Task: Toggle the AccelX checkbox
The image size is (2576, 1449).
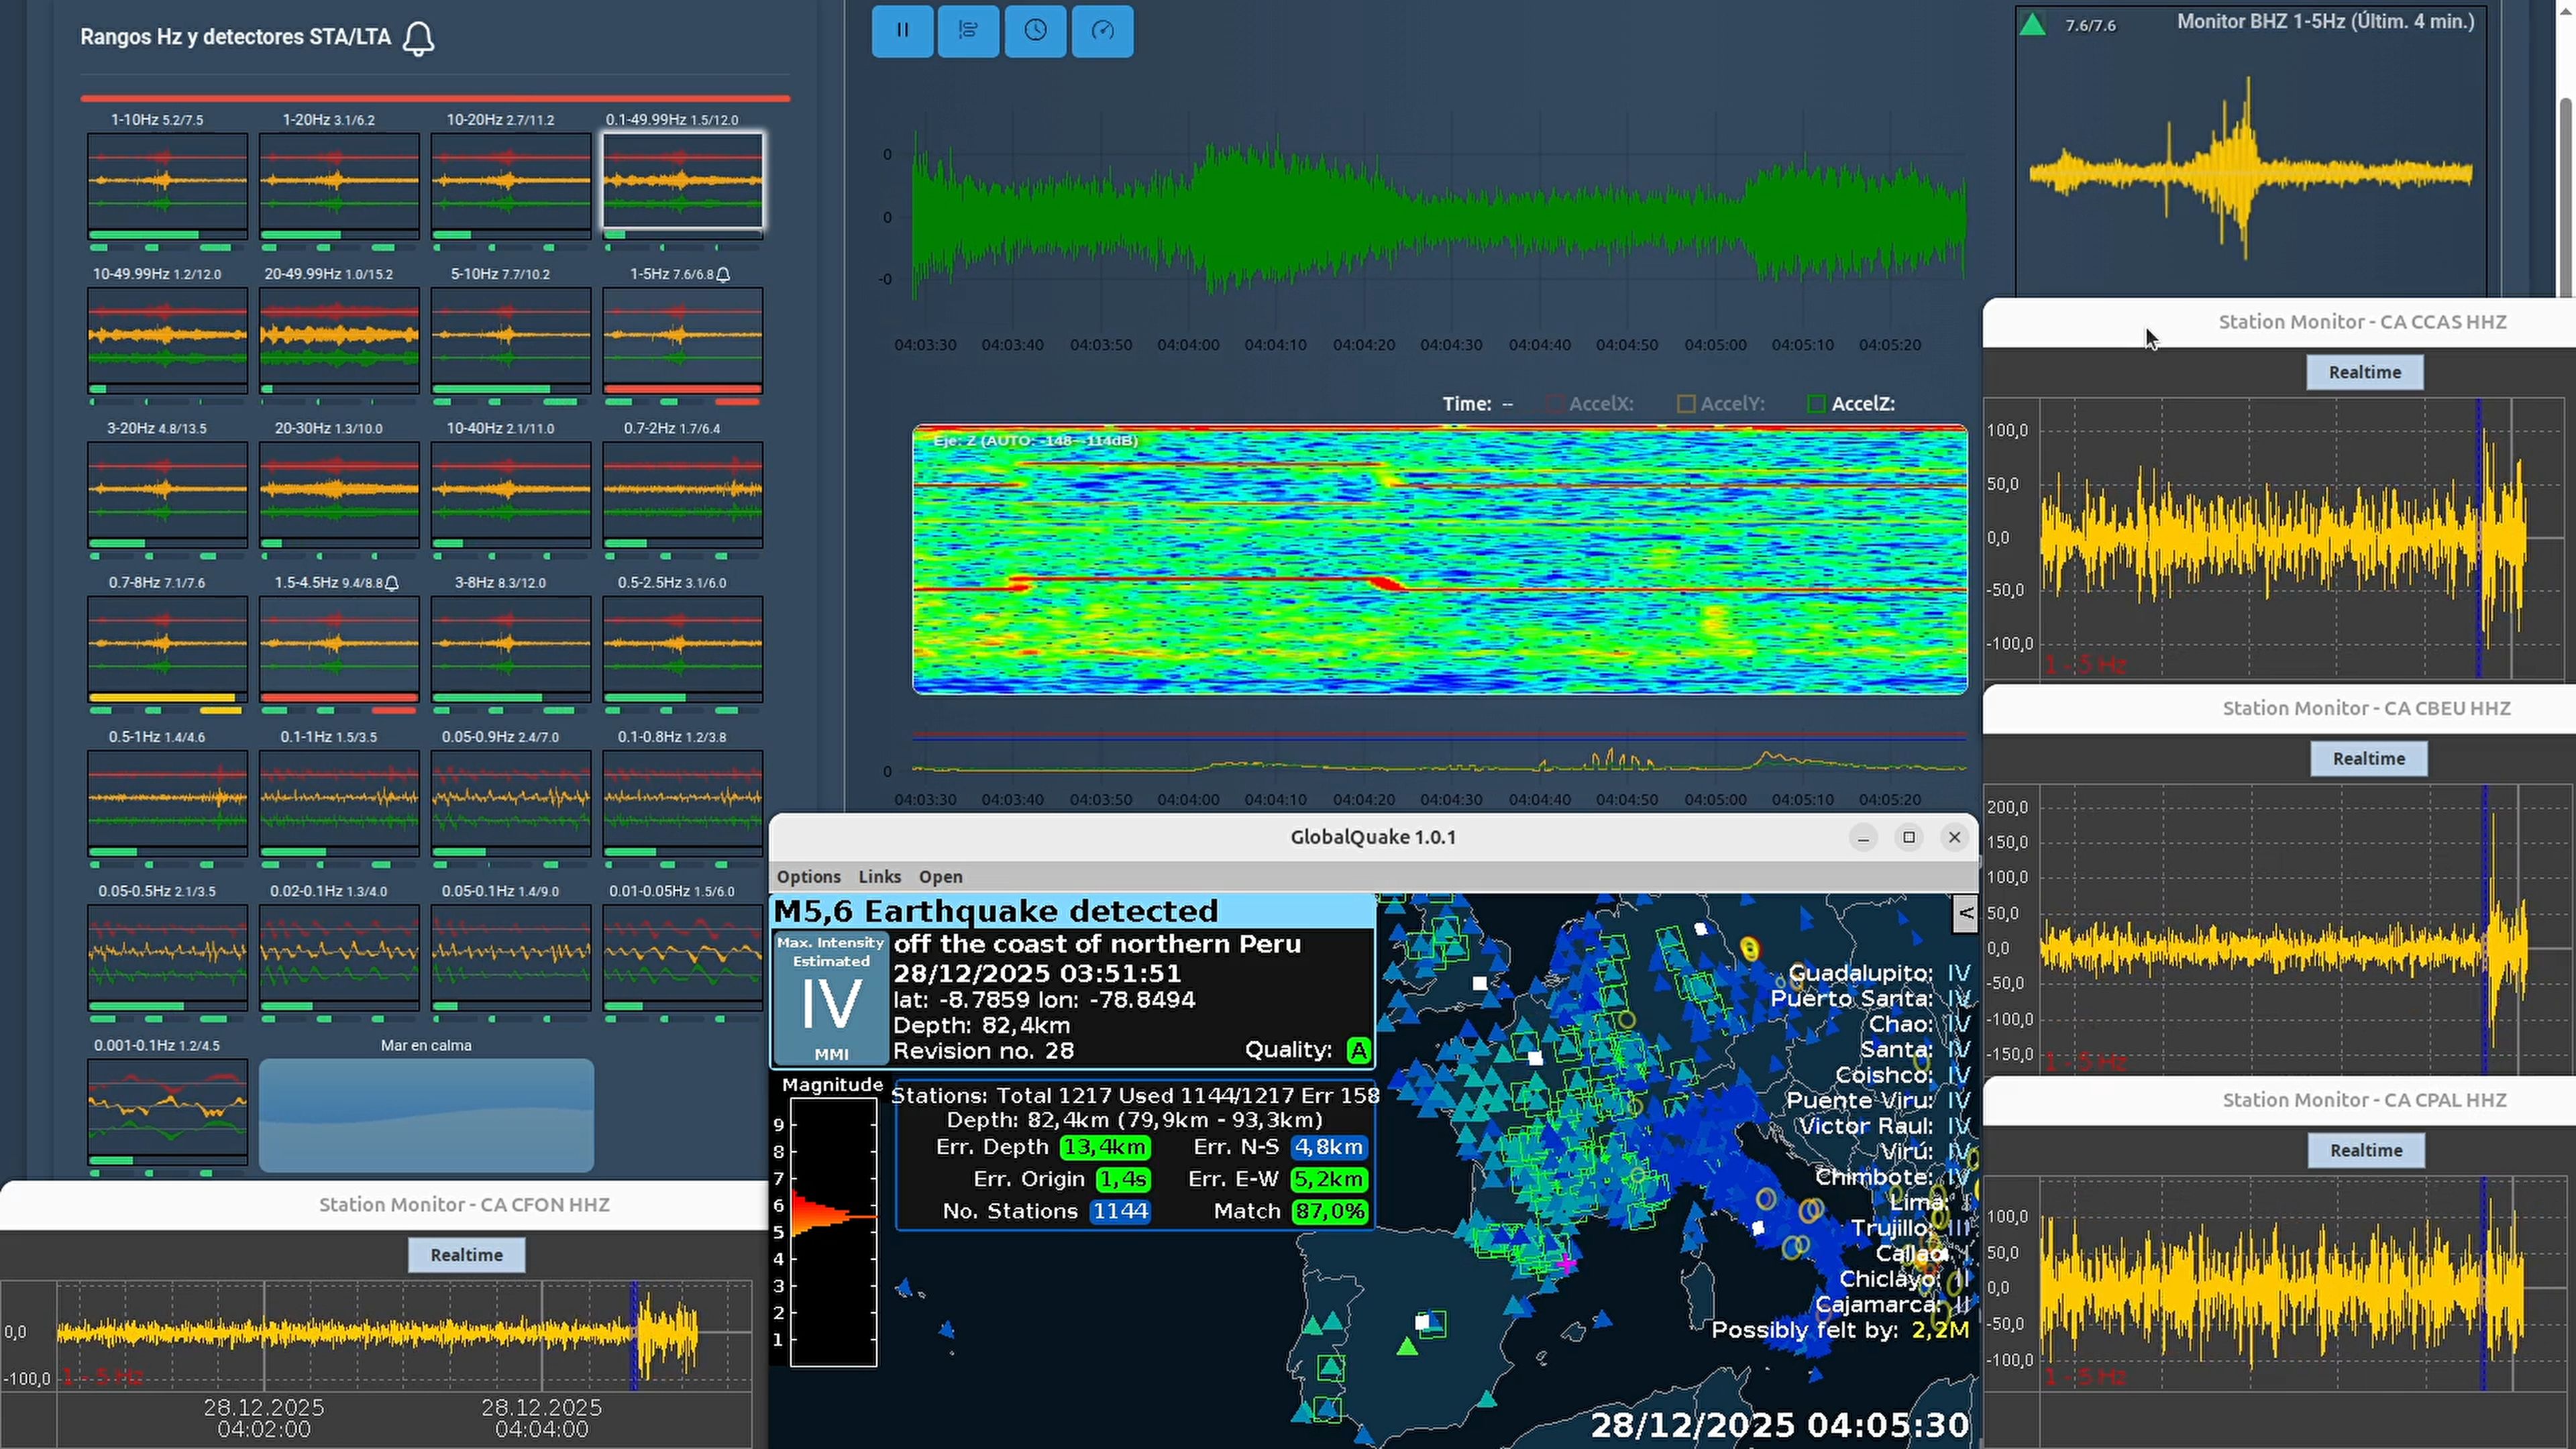Action: [x=1554, y=404]
